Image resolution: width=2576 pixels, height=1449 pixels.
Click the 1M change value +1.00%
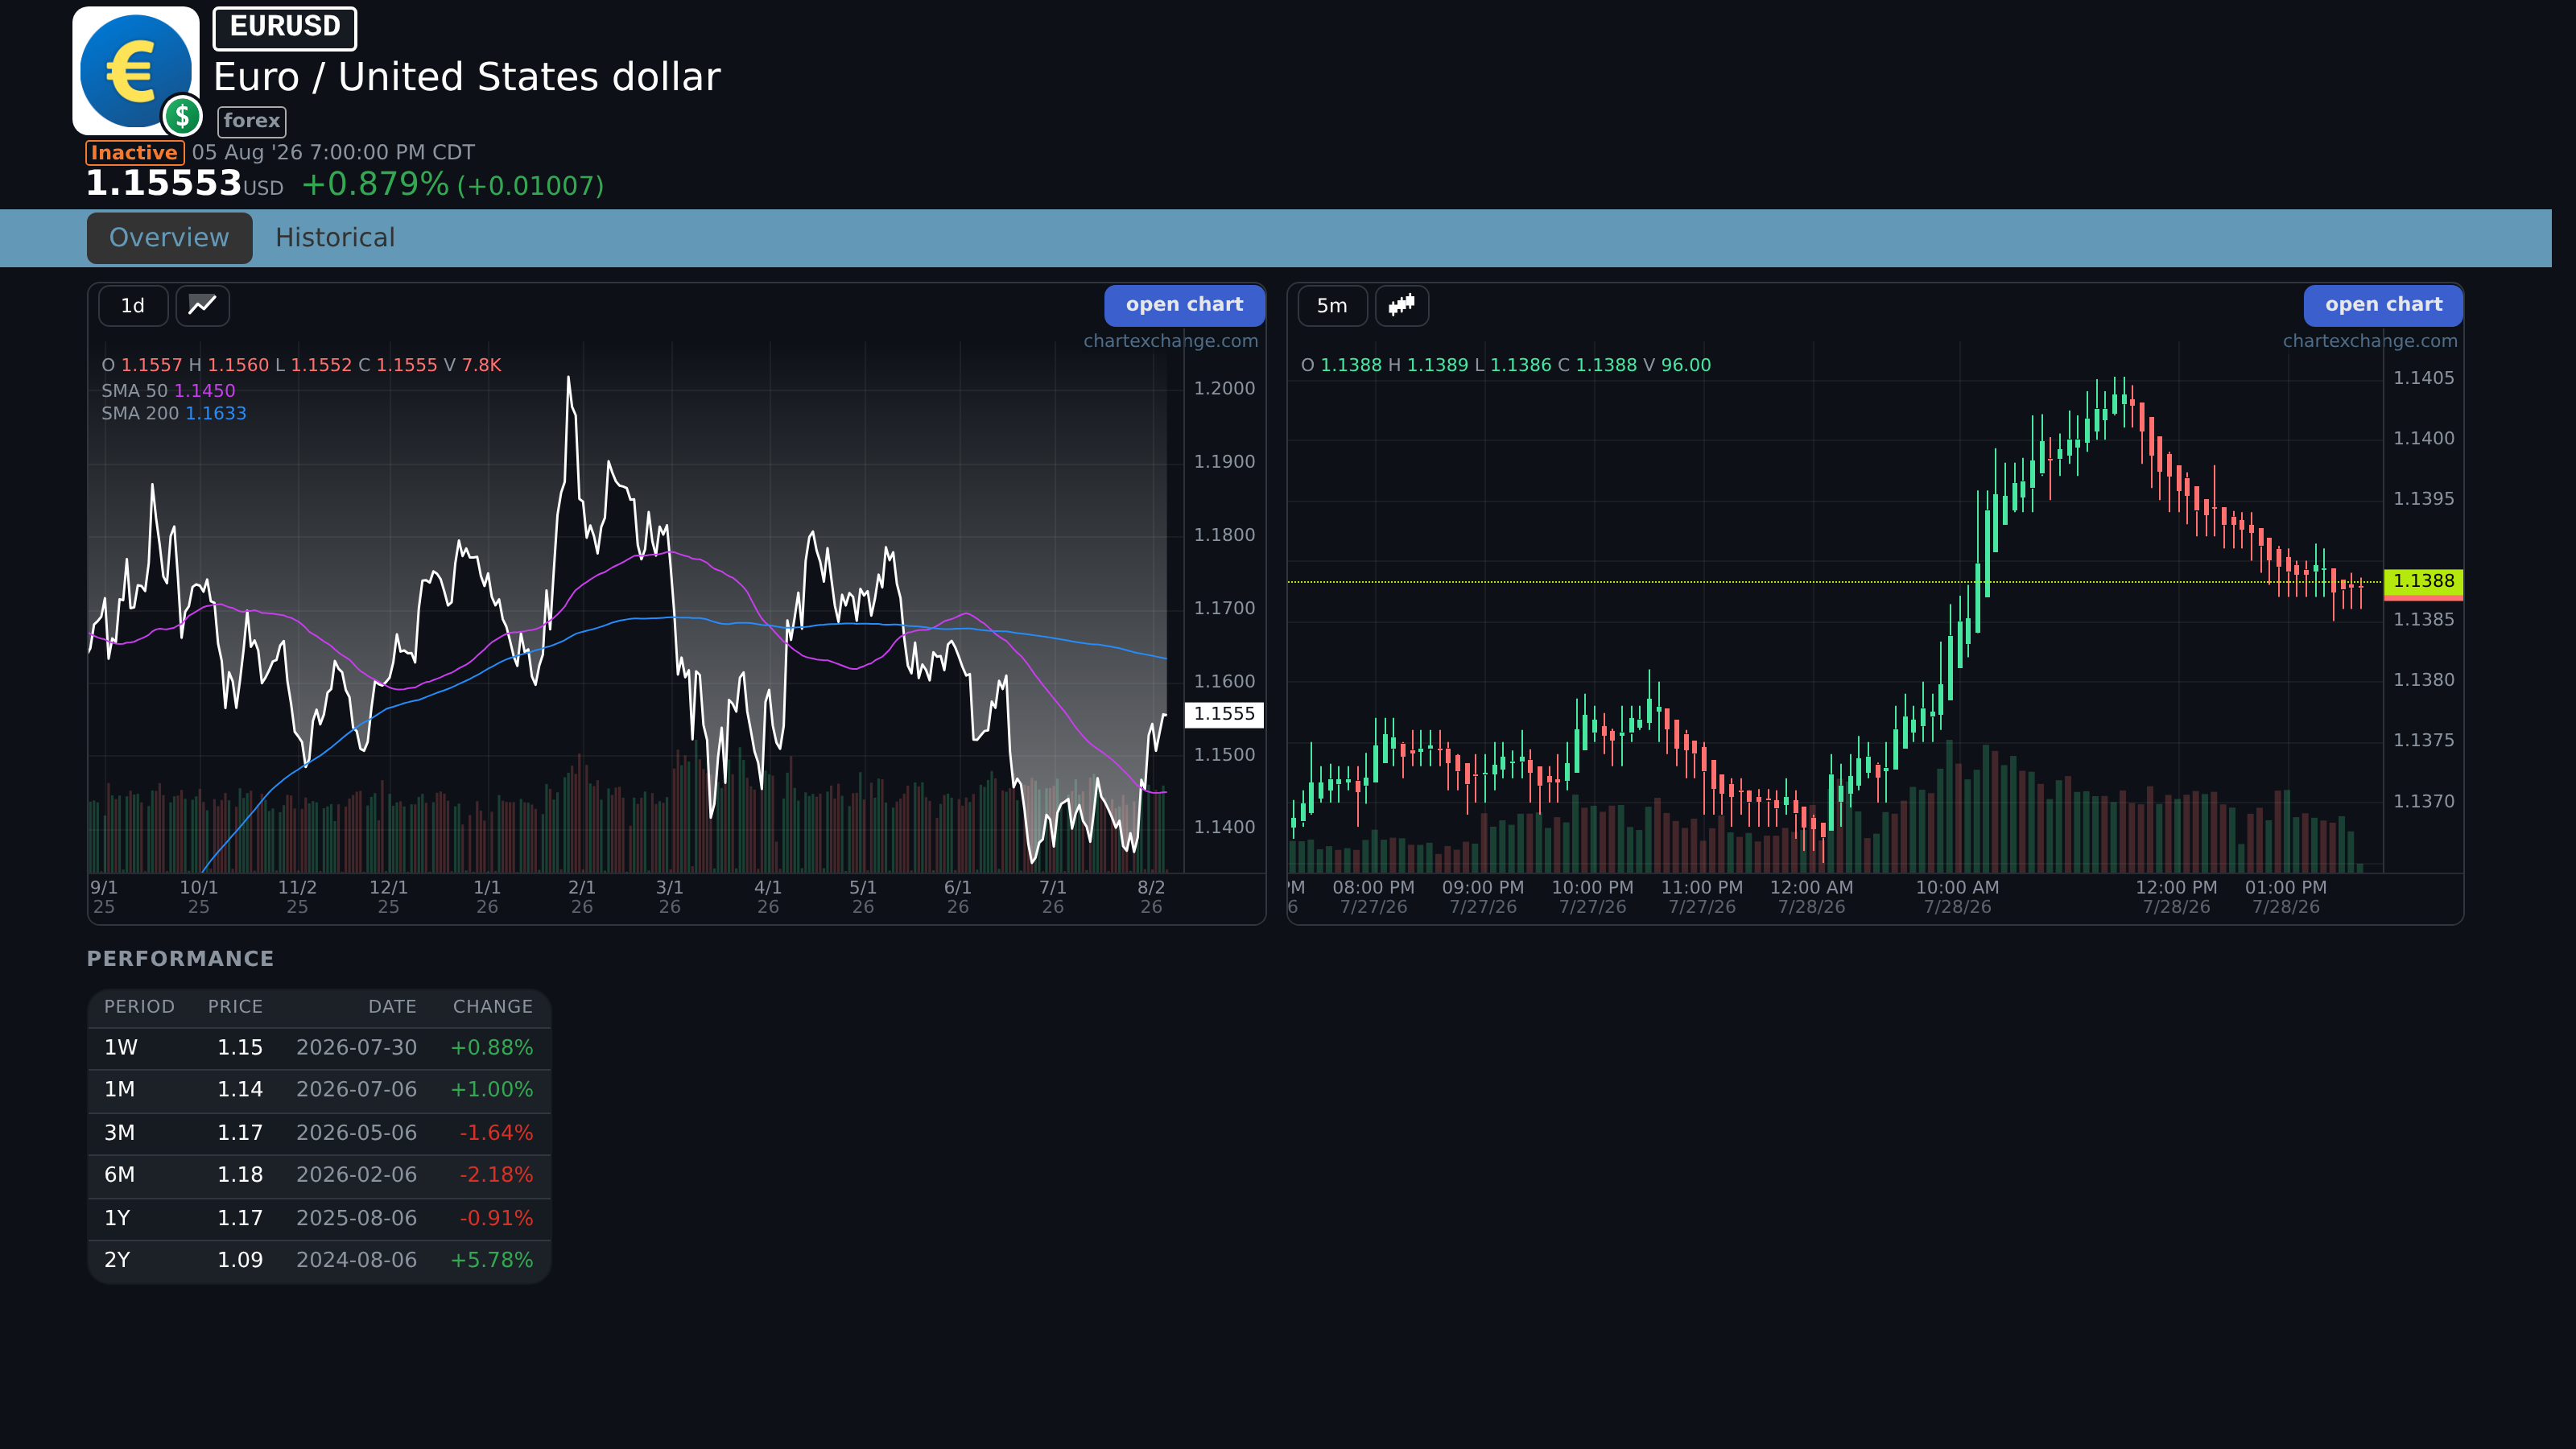click(x=491, y=1090)
